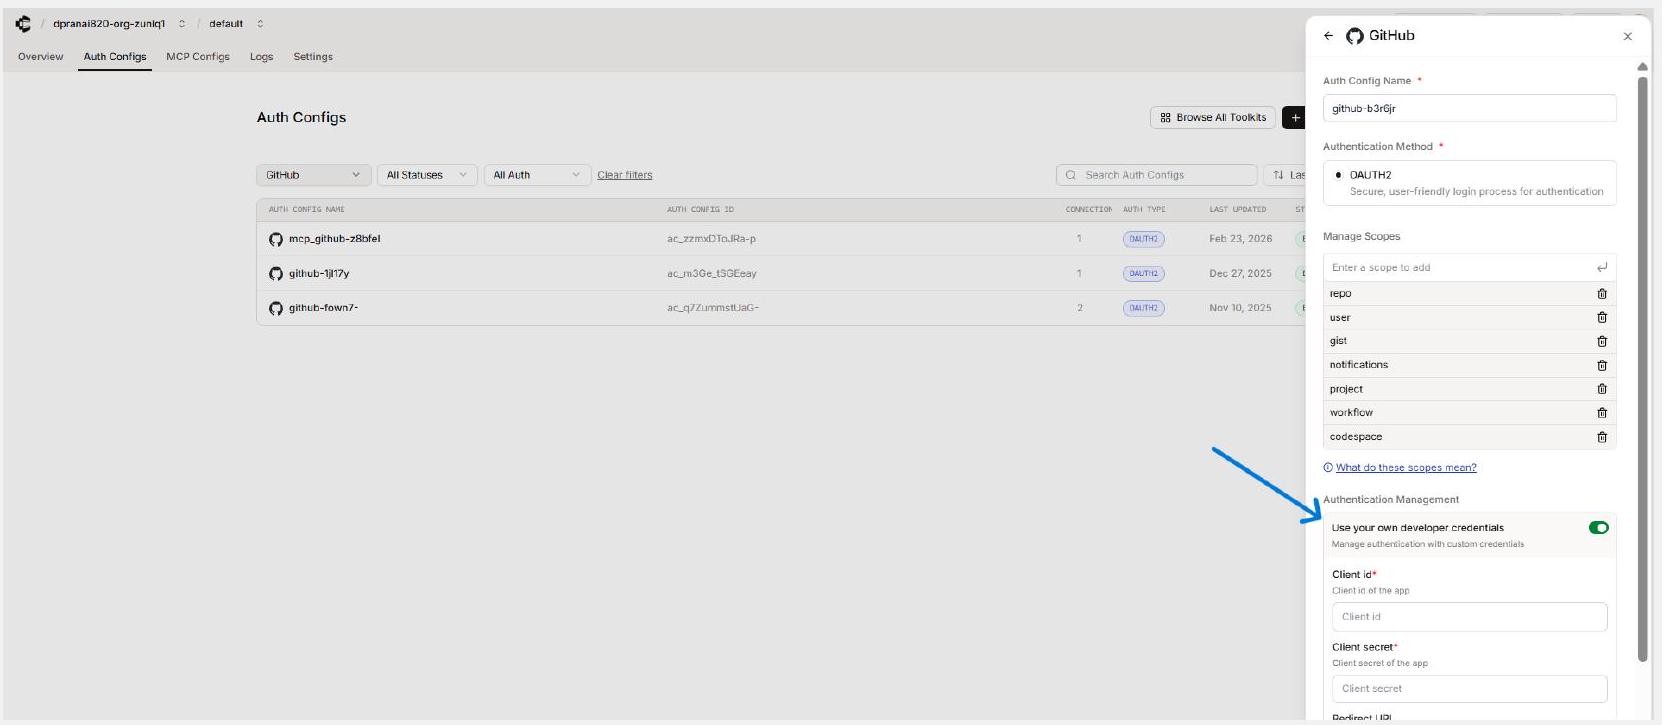Switch to the Auth Configs tab

pos(115,57)
